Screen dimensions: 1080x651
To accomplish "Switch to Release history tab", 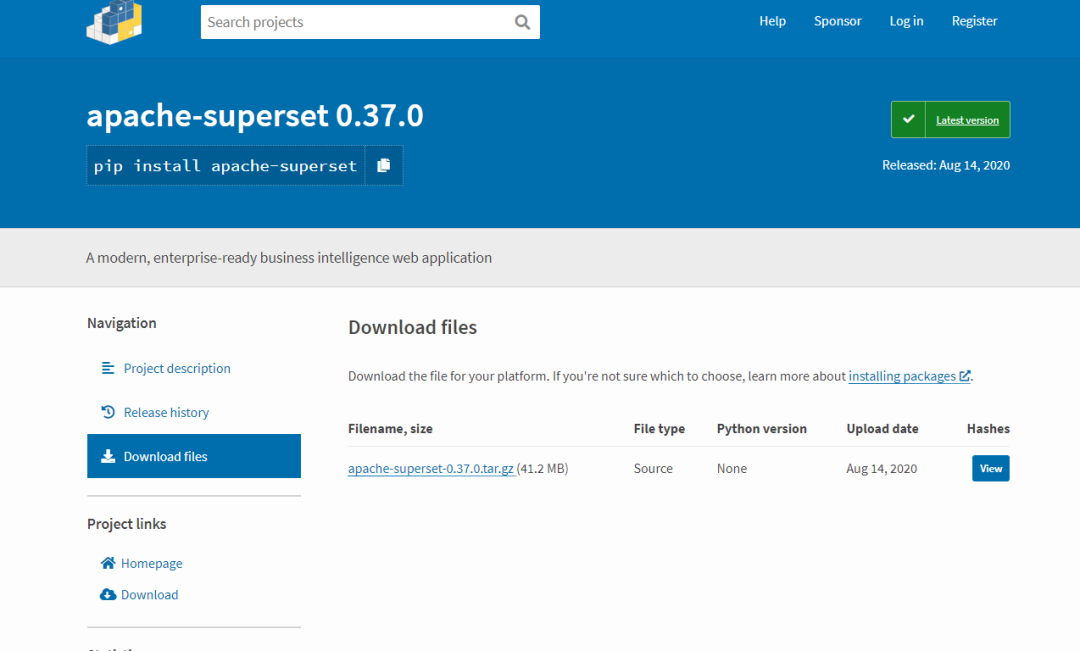I will (166, 413).
